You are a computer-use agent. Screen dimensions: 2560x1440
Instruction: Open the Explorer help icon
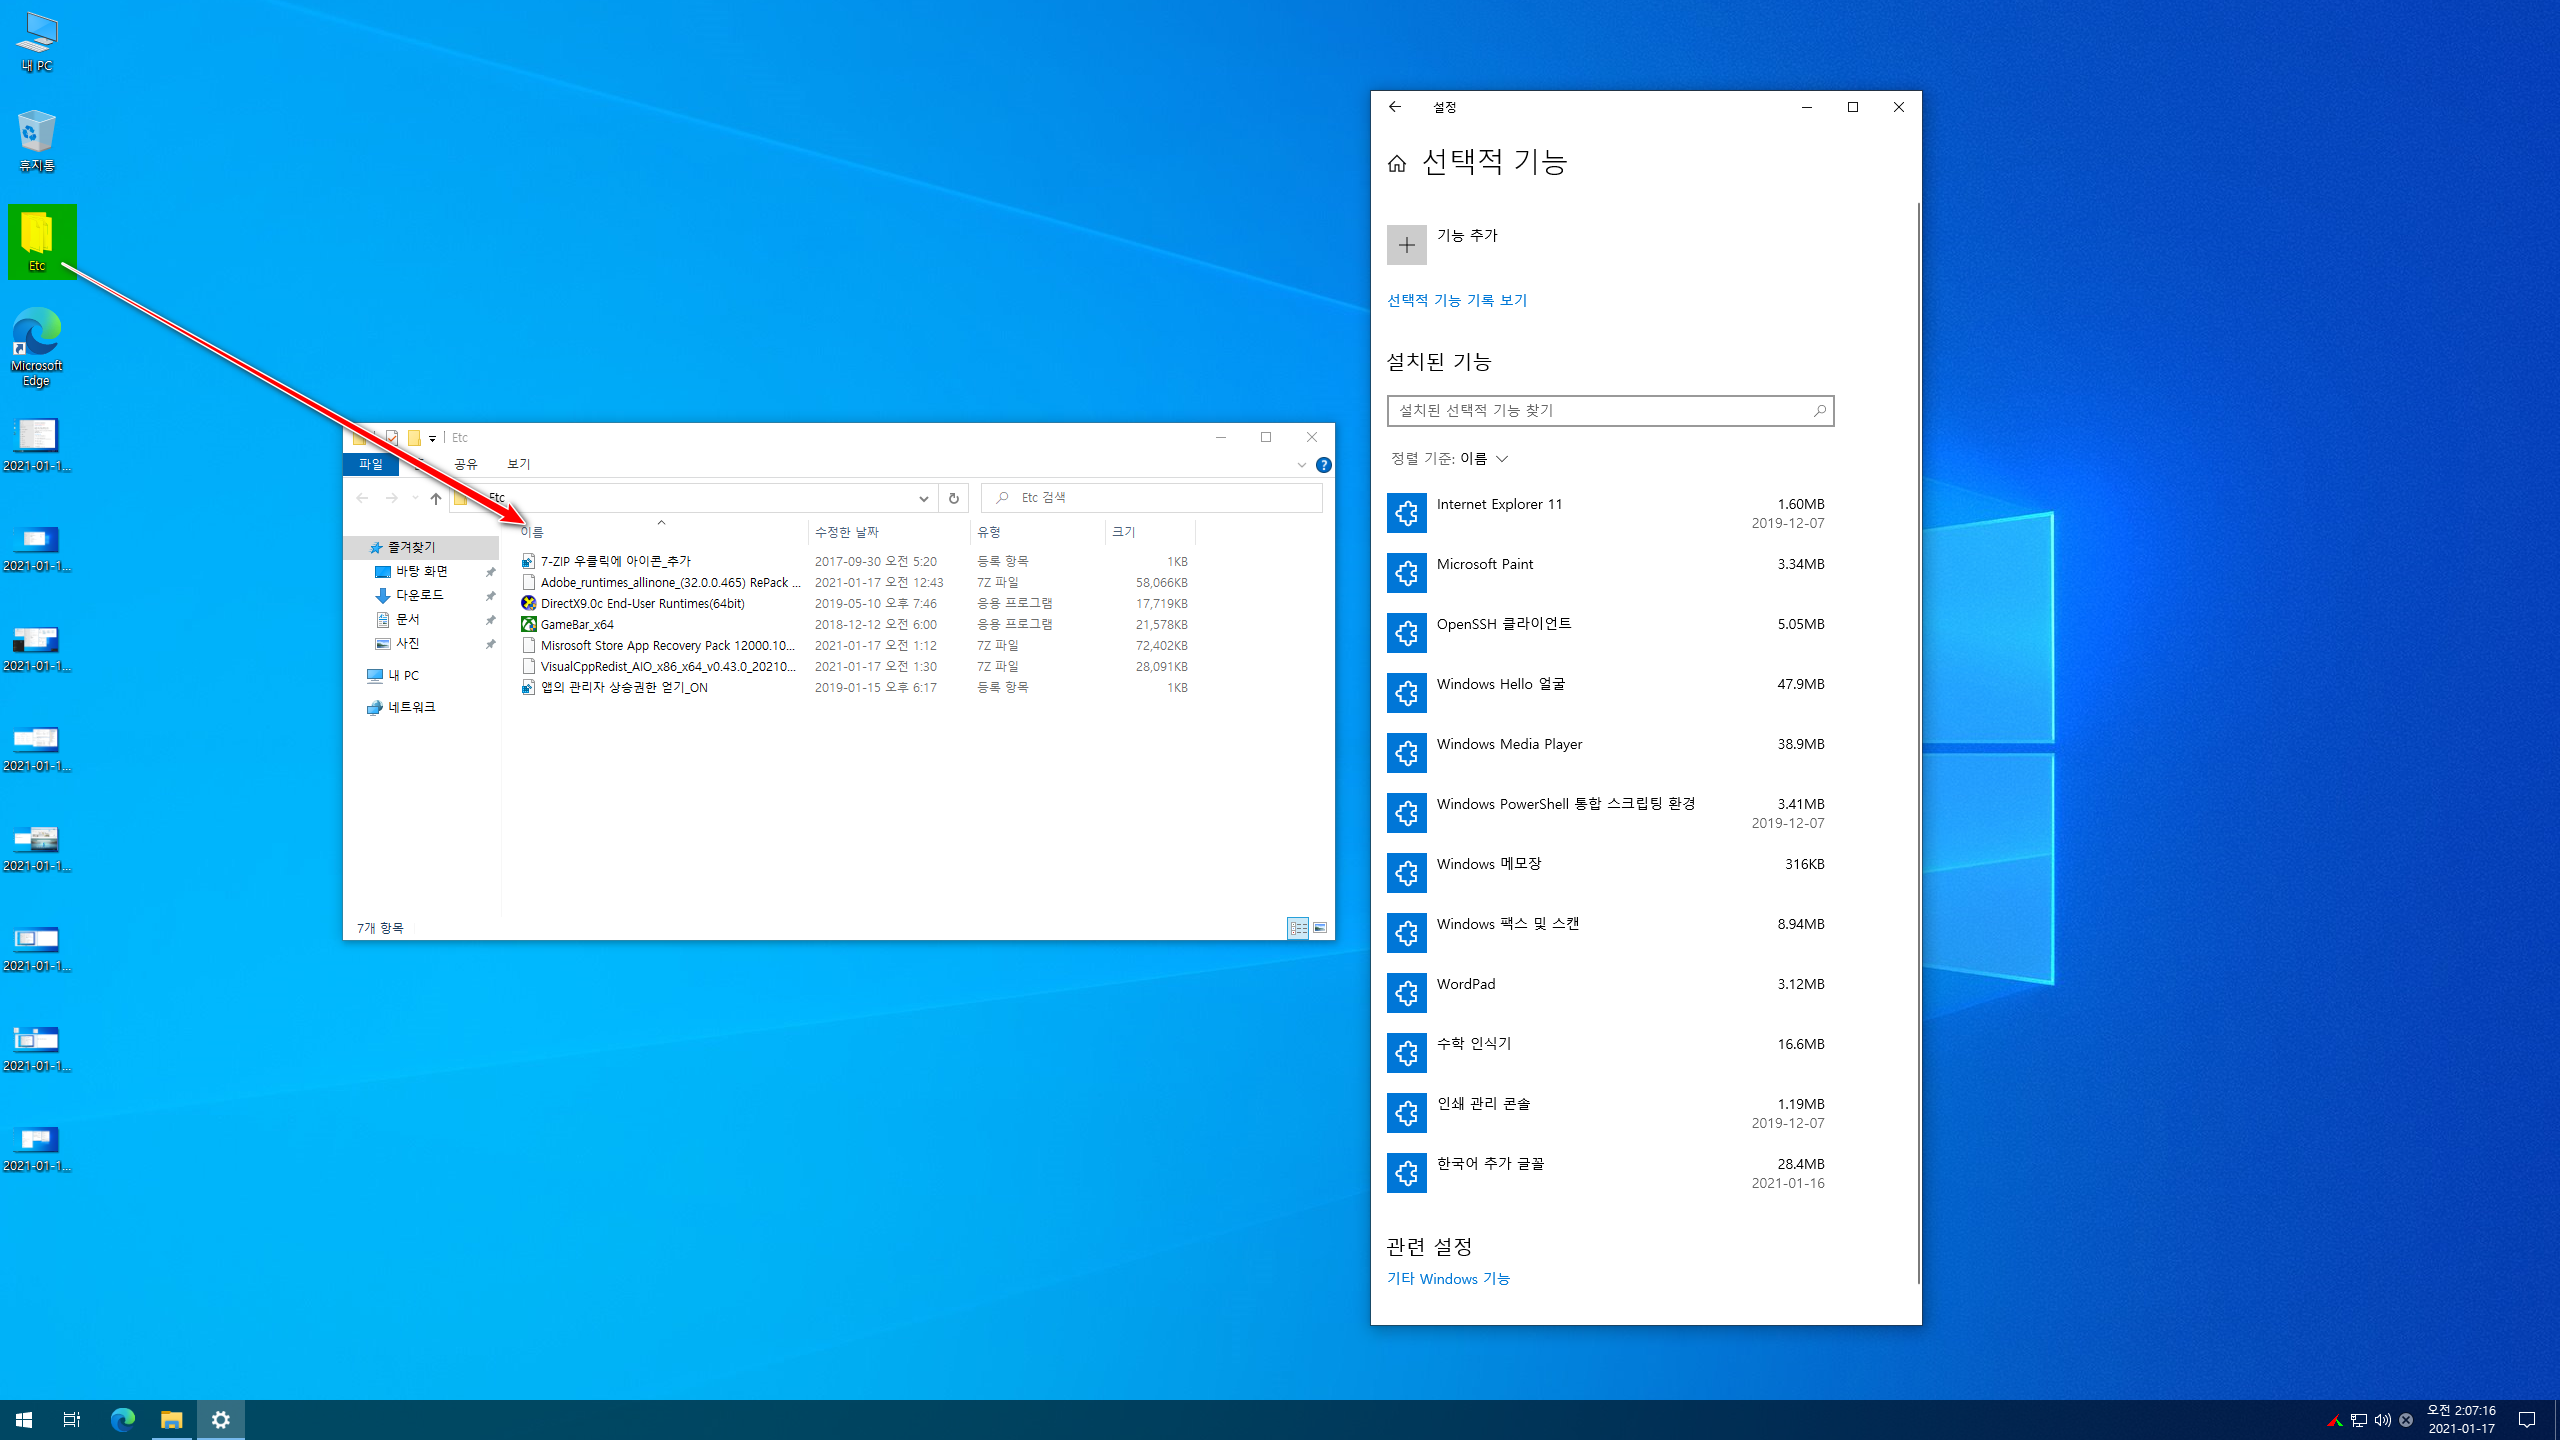click(1323, 465)
